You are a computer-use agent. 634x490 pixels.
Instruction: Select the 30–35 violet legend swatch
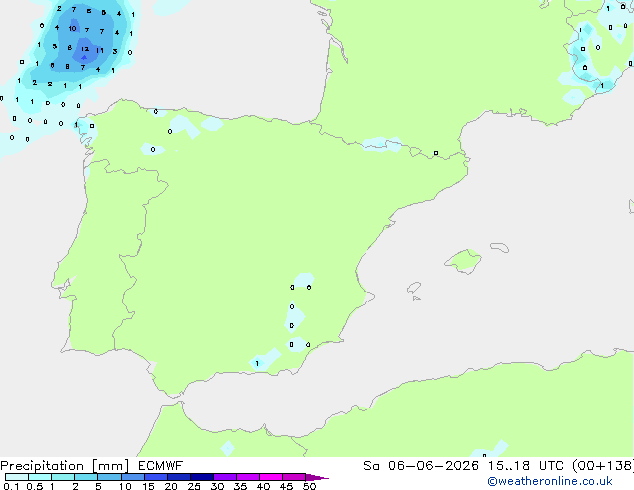click(225, 477)
